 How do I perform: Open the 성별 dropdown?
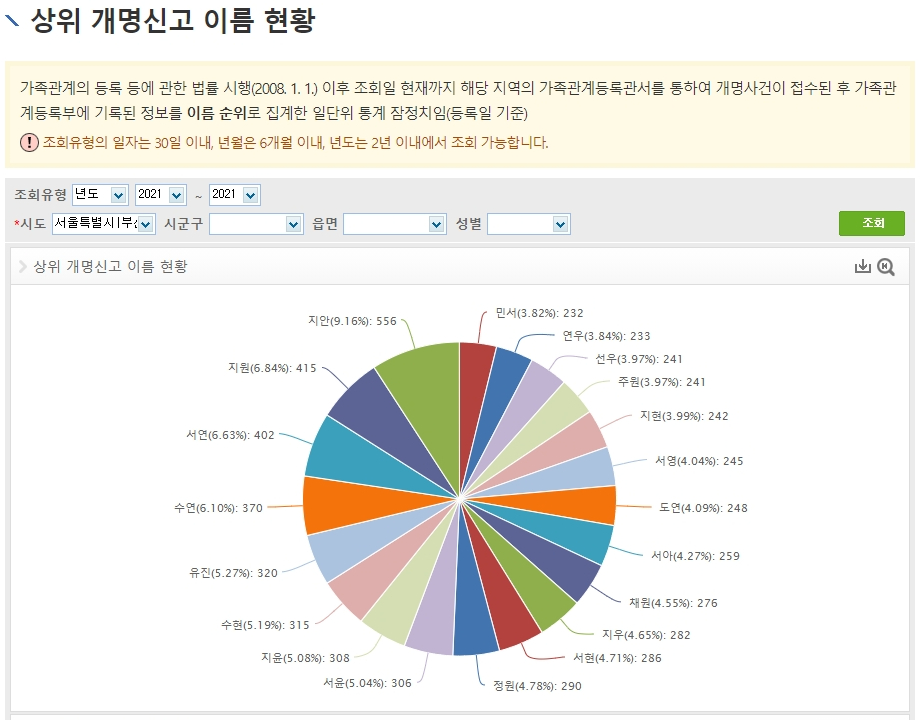tap(529, 224)
